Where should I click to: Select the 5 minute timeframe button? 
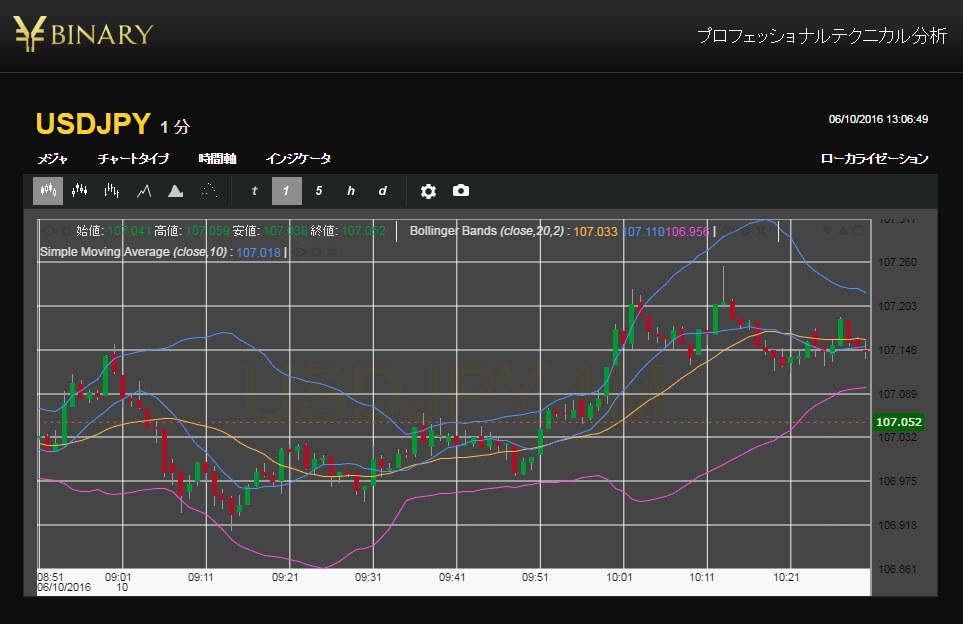pos(319,191)
